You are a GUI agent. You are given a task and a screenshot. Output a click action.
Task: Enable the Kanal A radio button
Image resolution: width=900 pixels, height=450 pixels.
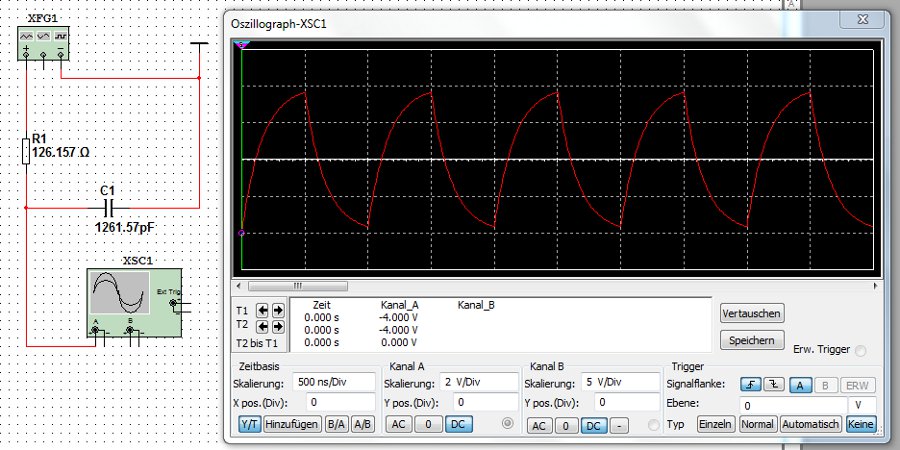click(509, 425)
